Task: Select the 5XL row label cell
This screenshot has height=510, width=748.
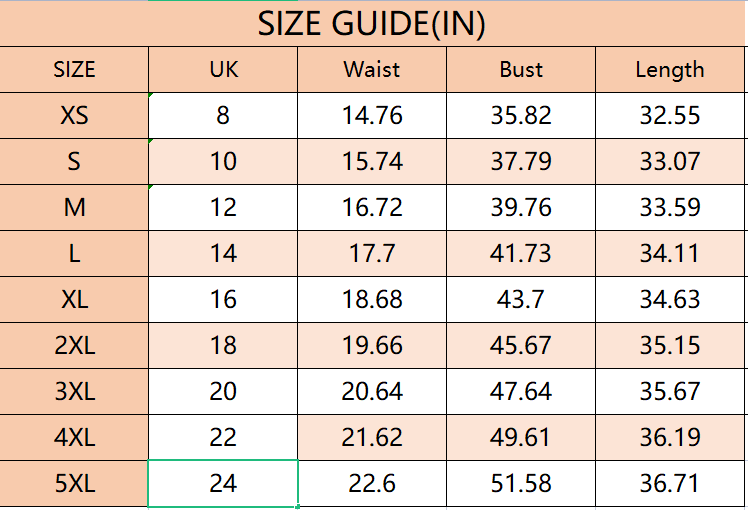Action: point(74,483)
